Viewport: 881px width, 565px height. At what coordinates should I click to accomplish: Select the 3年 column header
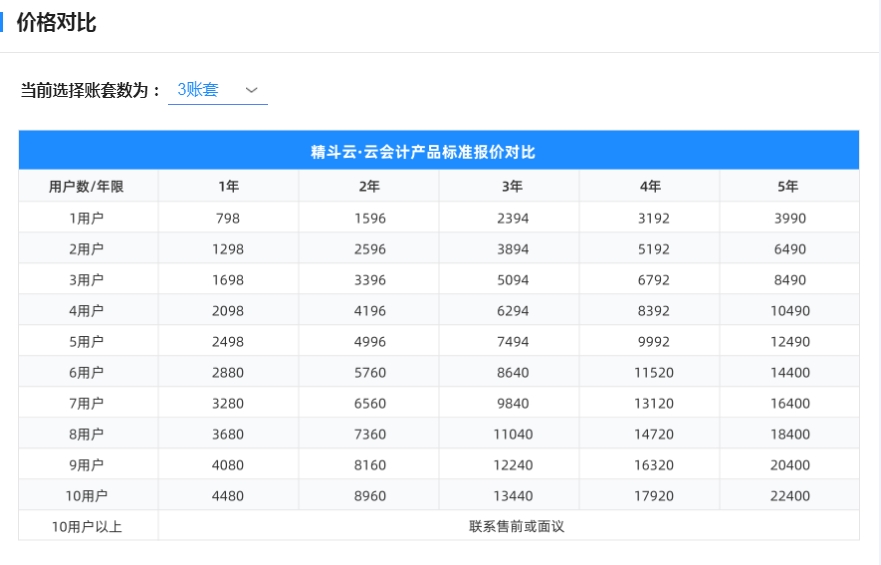tap(512, 187)
